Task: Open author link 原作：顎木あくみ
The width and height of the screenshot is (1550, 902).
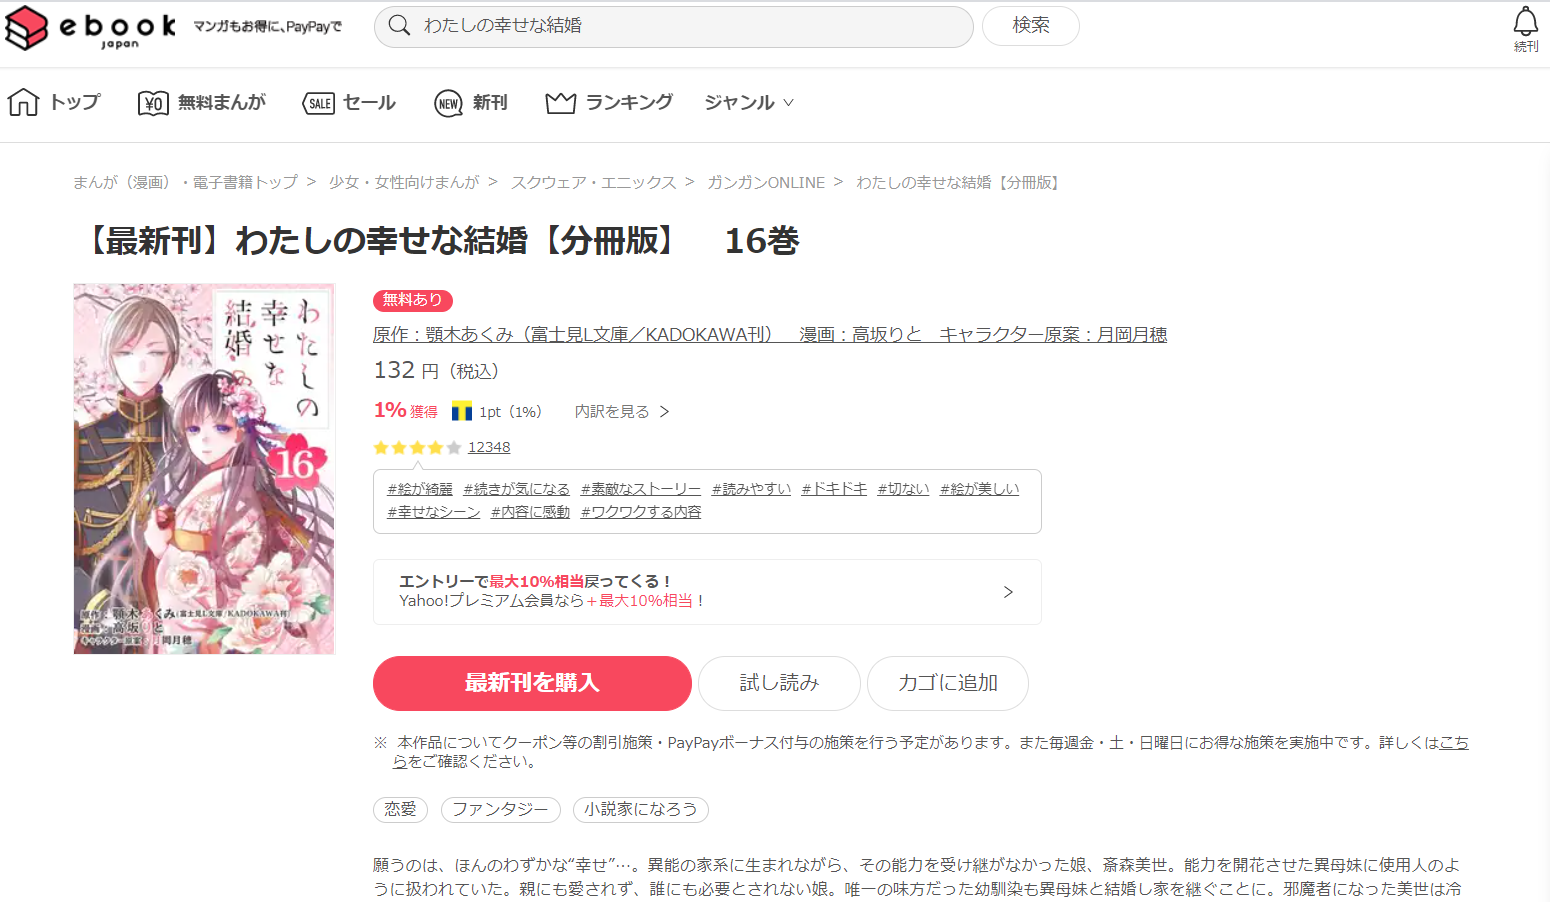Action: (x=573, y=334)
